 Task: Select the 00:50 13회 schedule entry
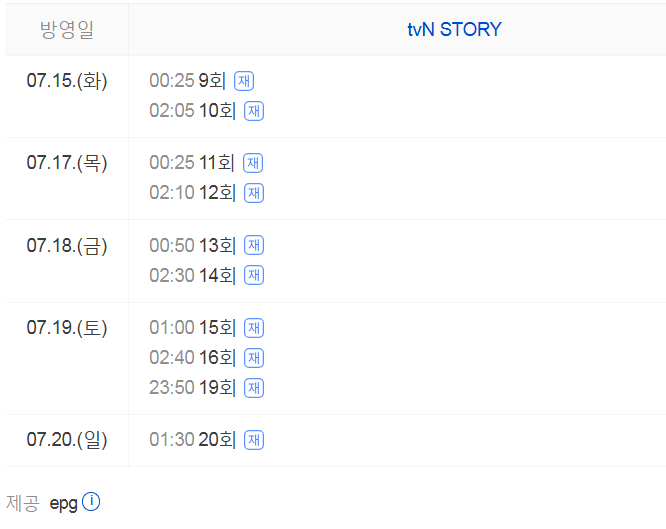tap(192, 245)
